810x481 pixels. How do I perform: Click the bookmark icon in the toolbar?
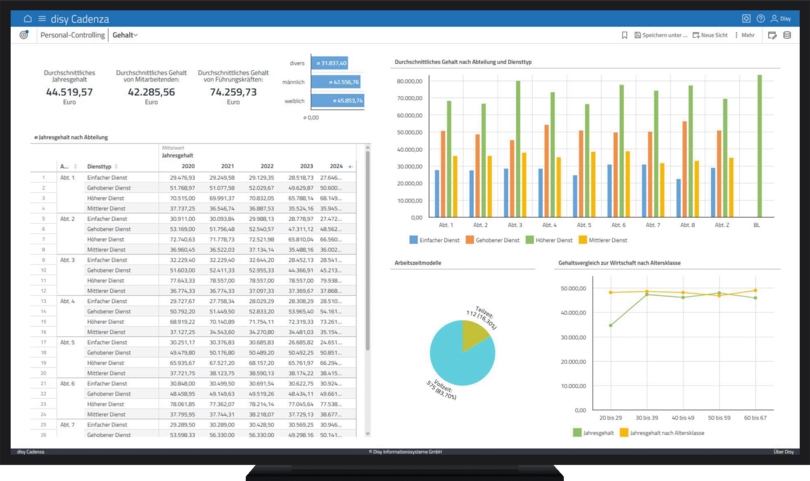tap(625, 35)
